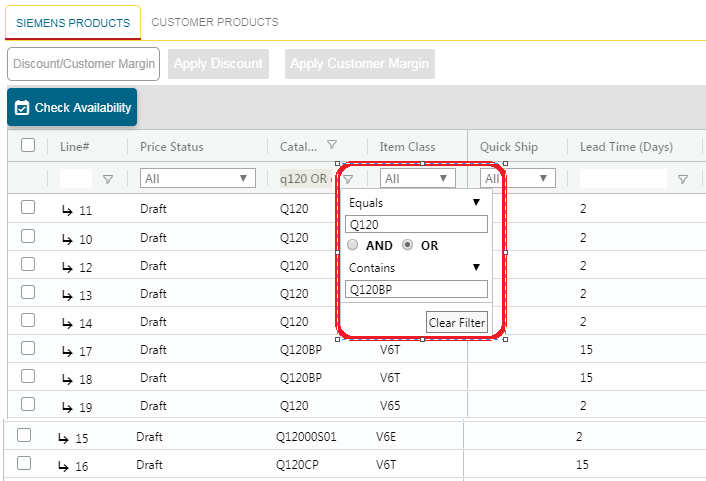Screen dimensions: 706x481
Task: Click the Apply Discount button
Action: (218, 64)
